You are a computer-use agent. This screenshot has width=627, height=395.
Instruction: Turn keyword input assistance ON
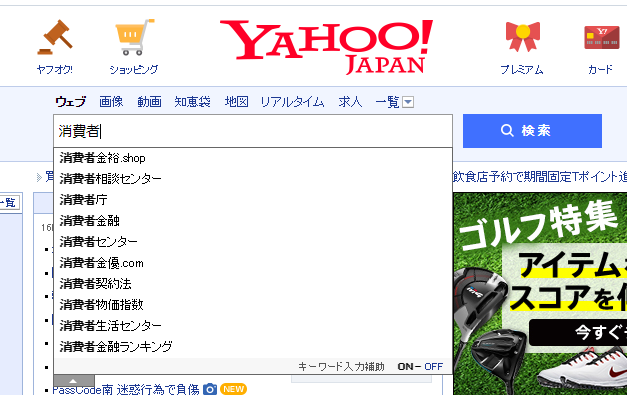click(405, 367)
